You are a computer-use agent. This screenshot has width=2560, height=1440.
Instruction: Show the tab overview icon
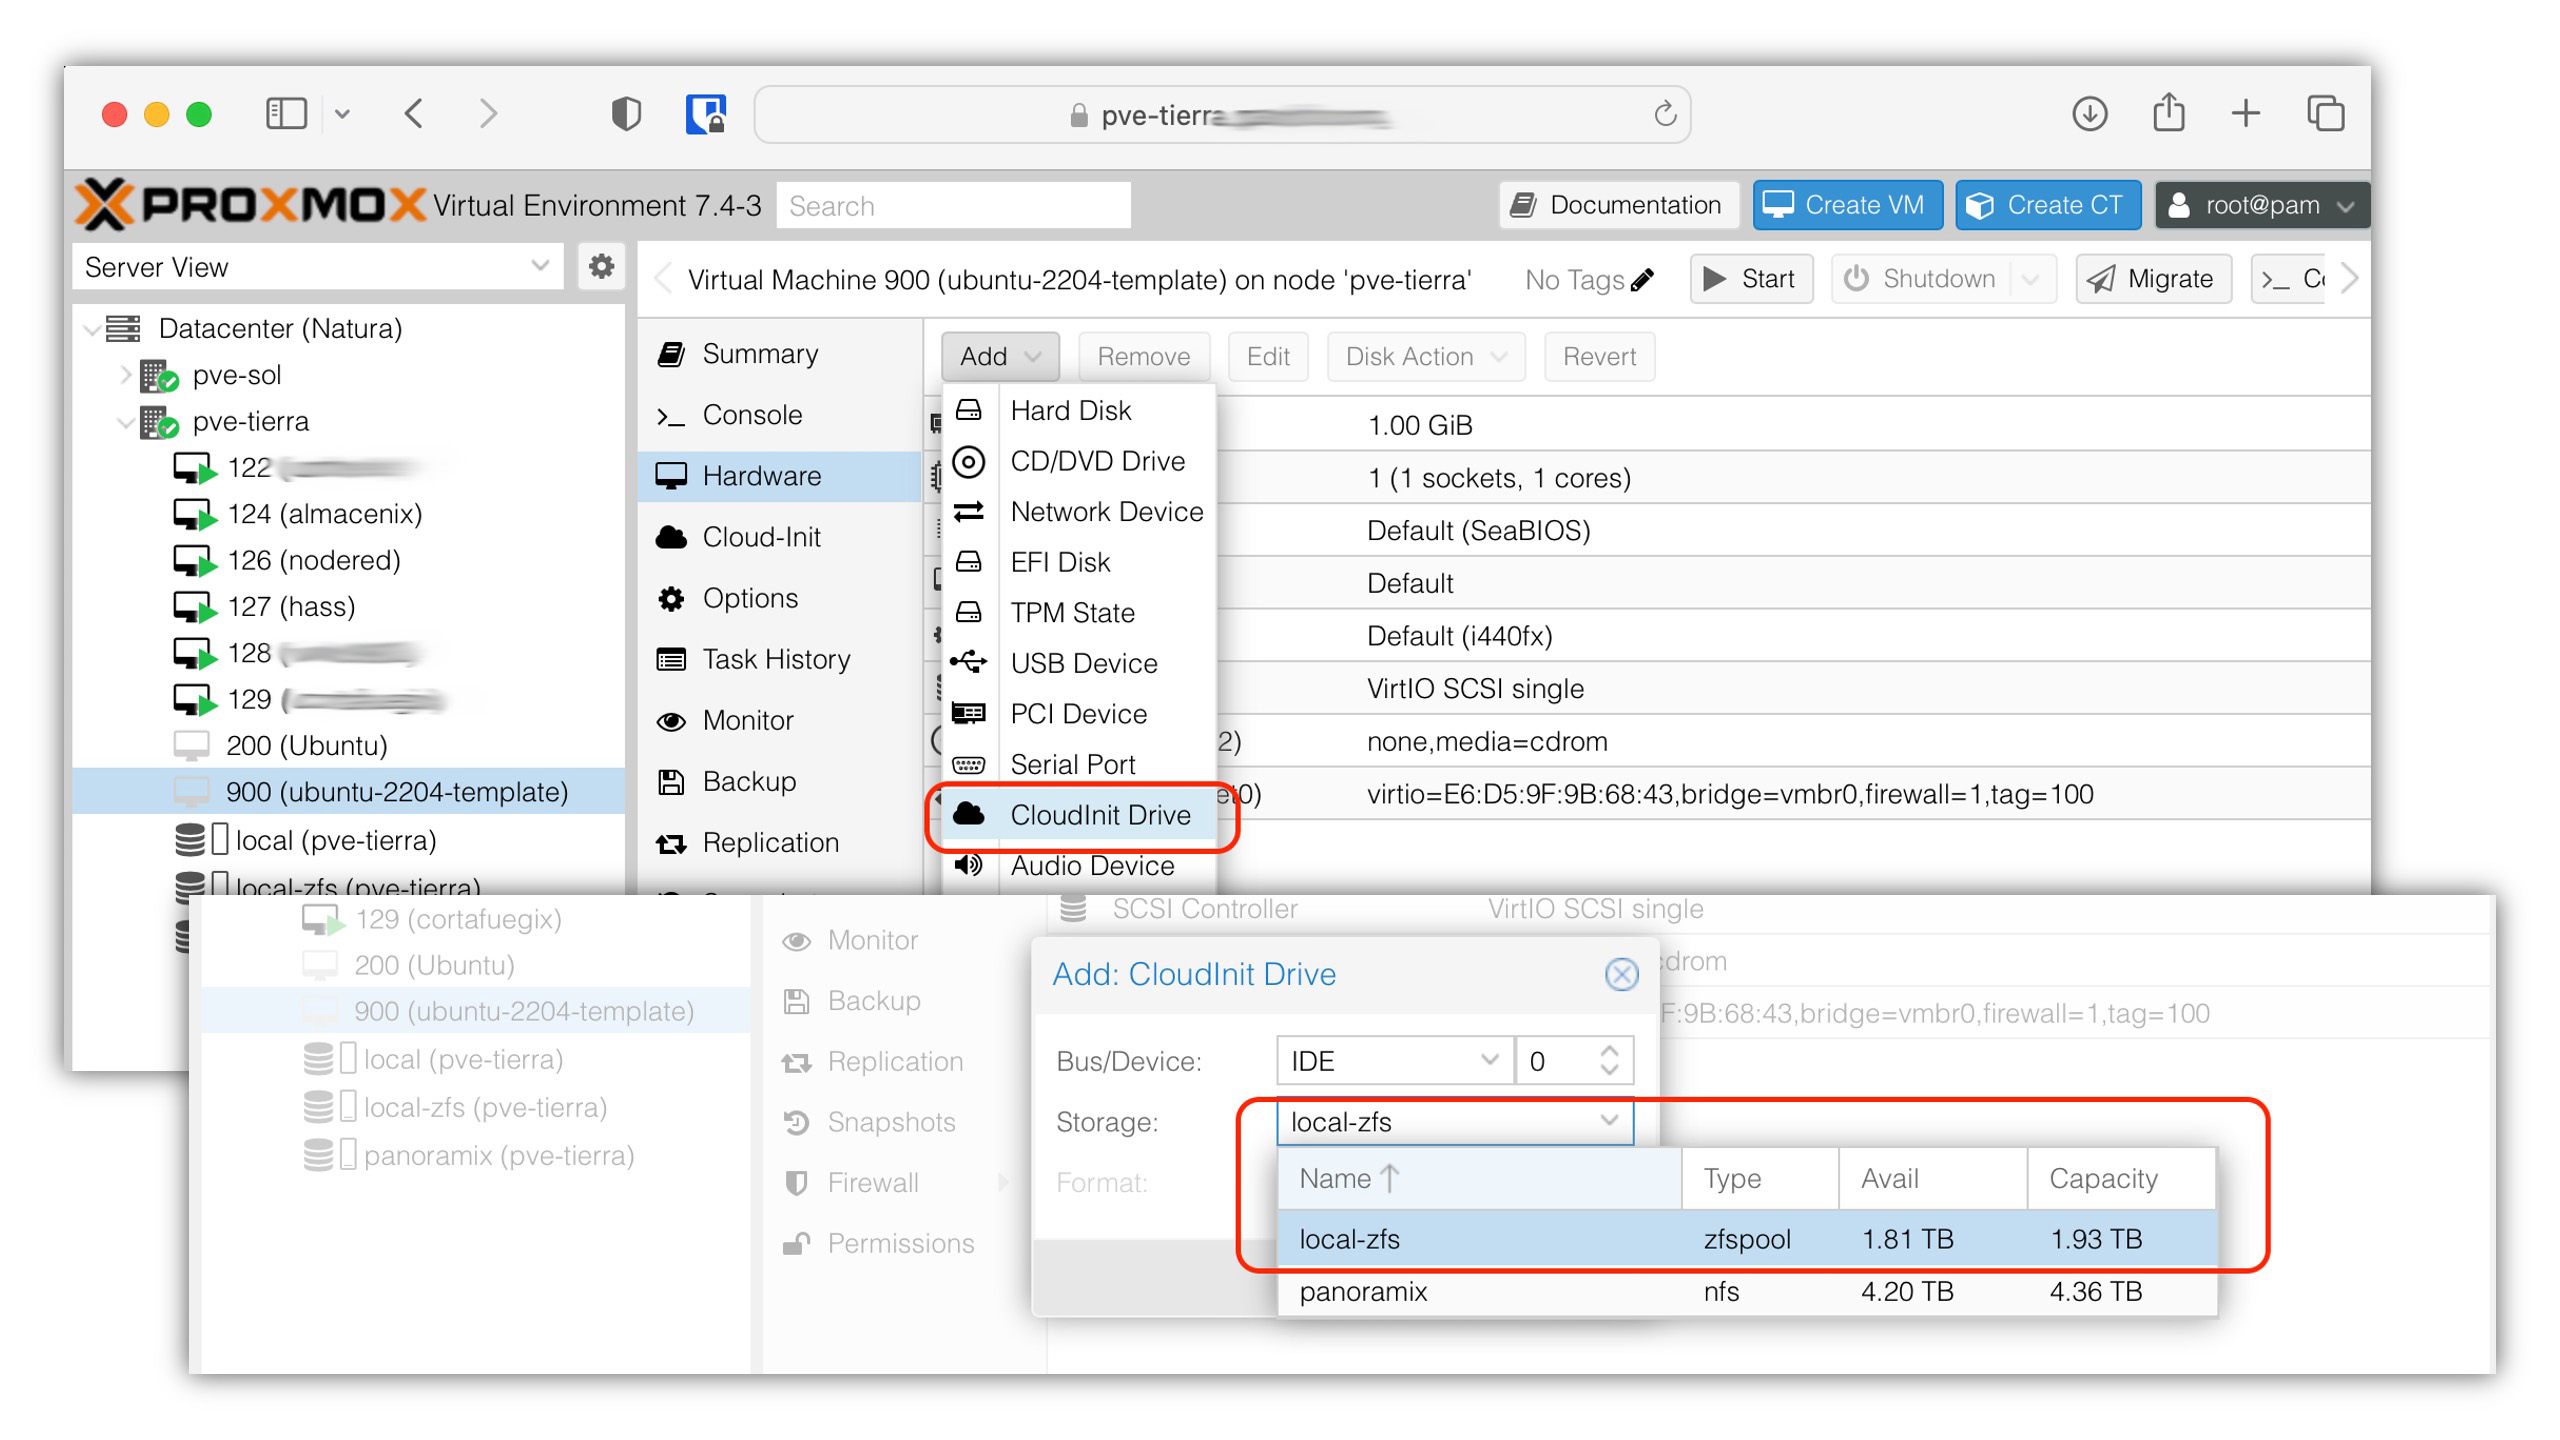click(2325, 113)
